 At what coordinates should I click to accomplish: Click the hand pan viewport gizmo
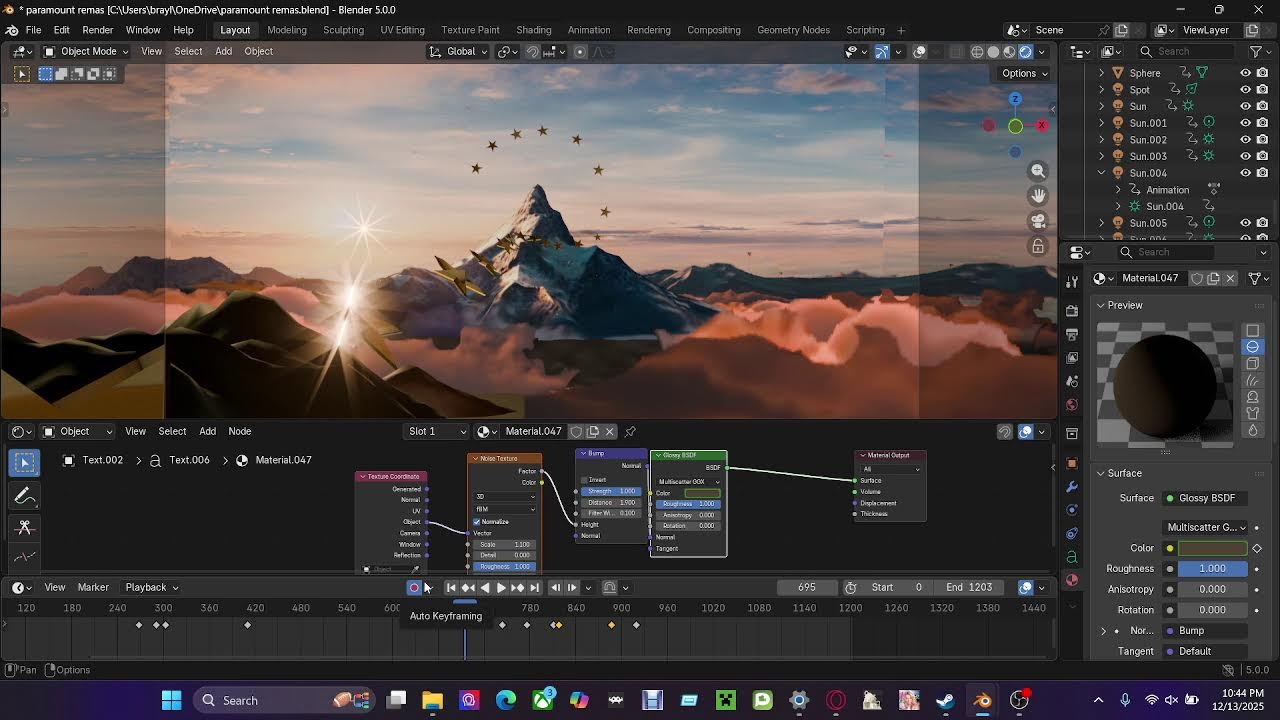pos(1038,196)
